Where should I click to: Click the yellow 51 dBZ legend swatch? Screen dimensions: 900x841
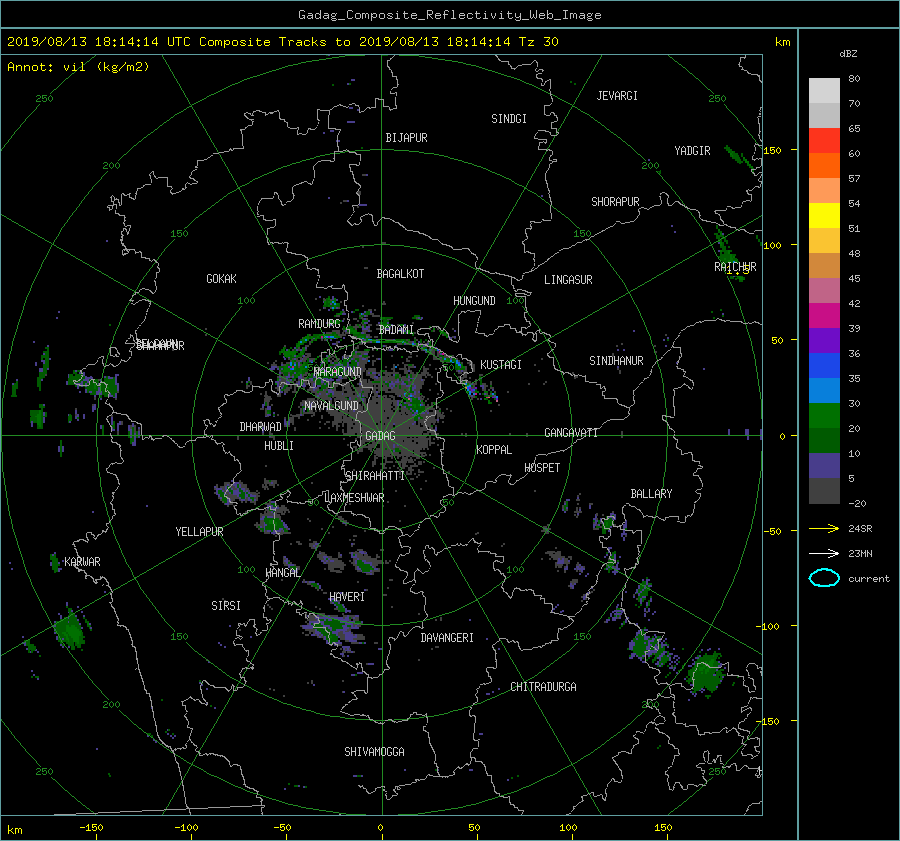(824, 216)
